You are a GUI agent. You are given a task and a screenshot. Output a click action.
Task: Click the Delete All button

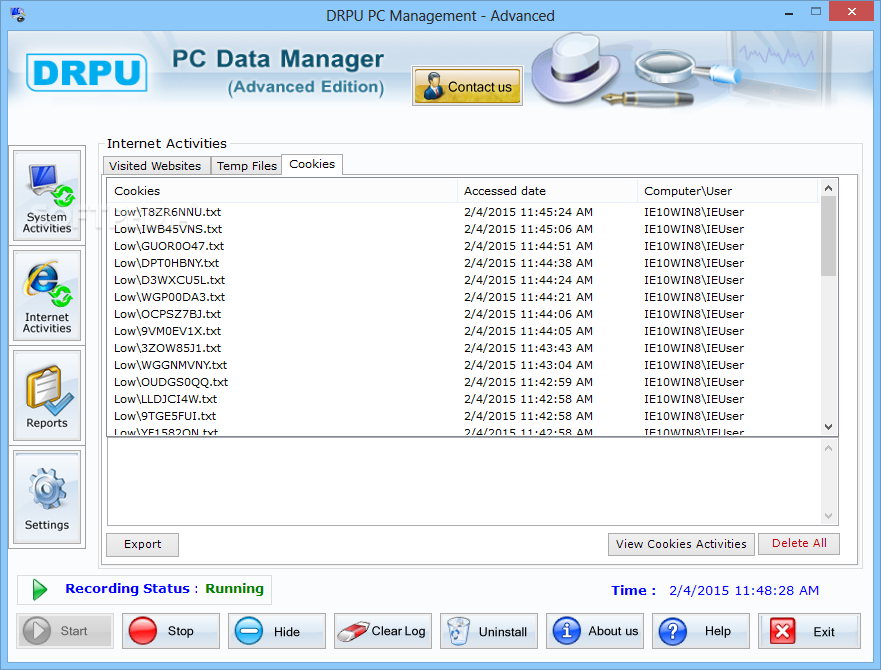[x=799, y=544]
